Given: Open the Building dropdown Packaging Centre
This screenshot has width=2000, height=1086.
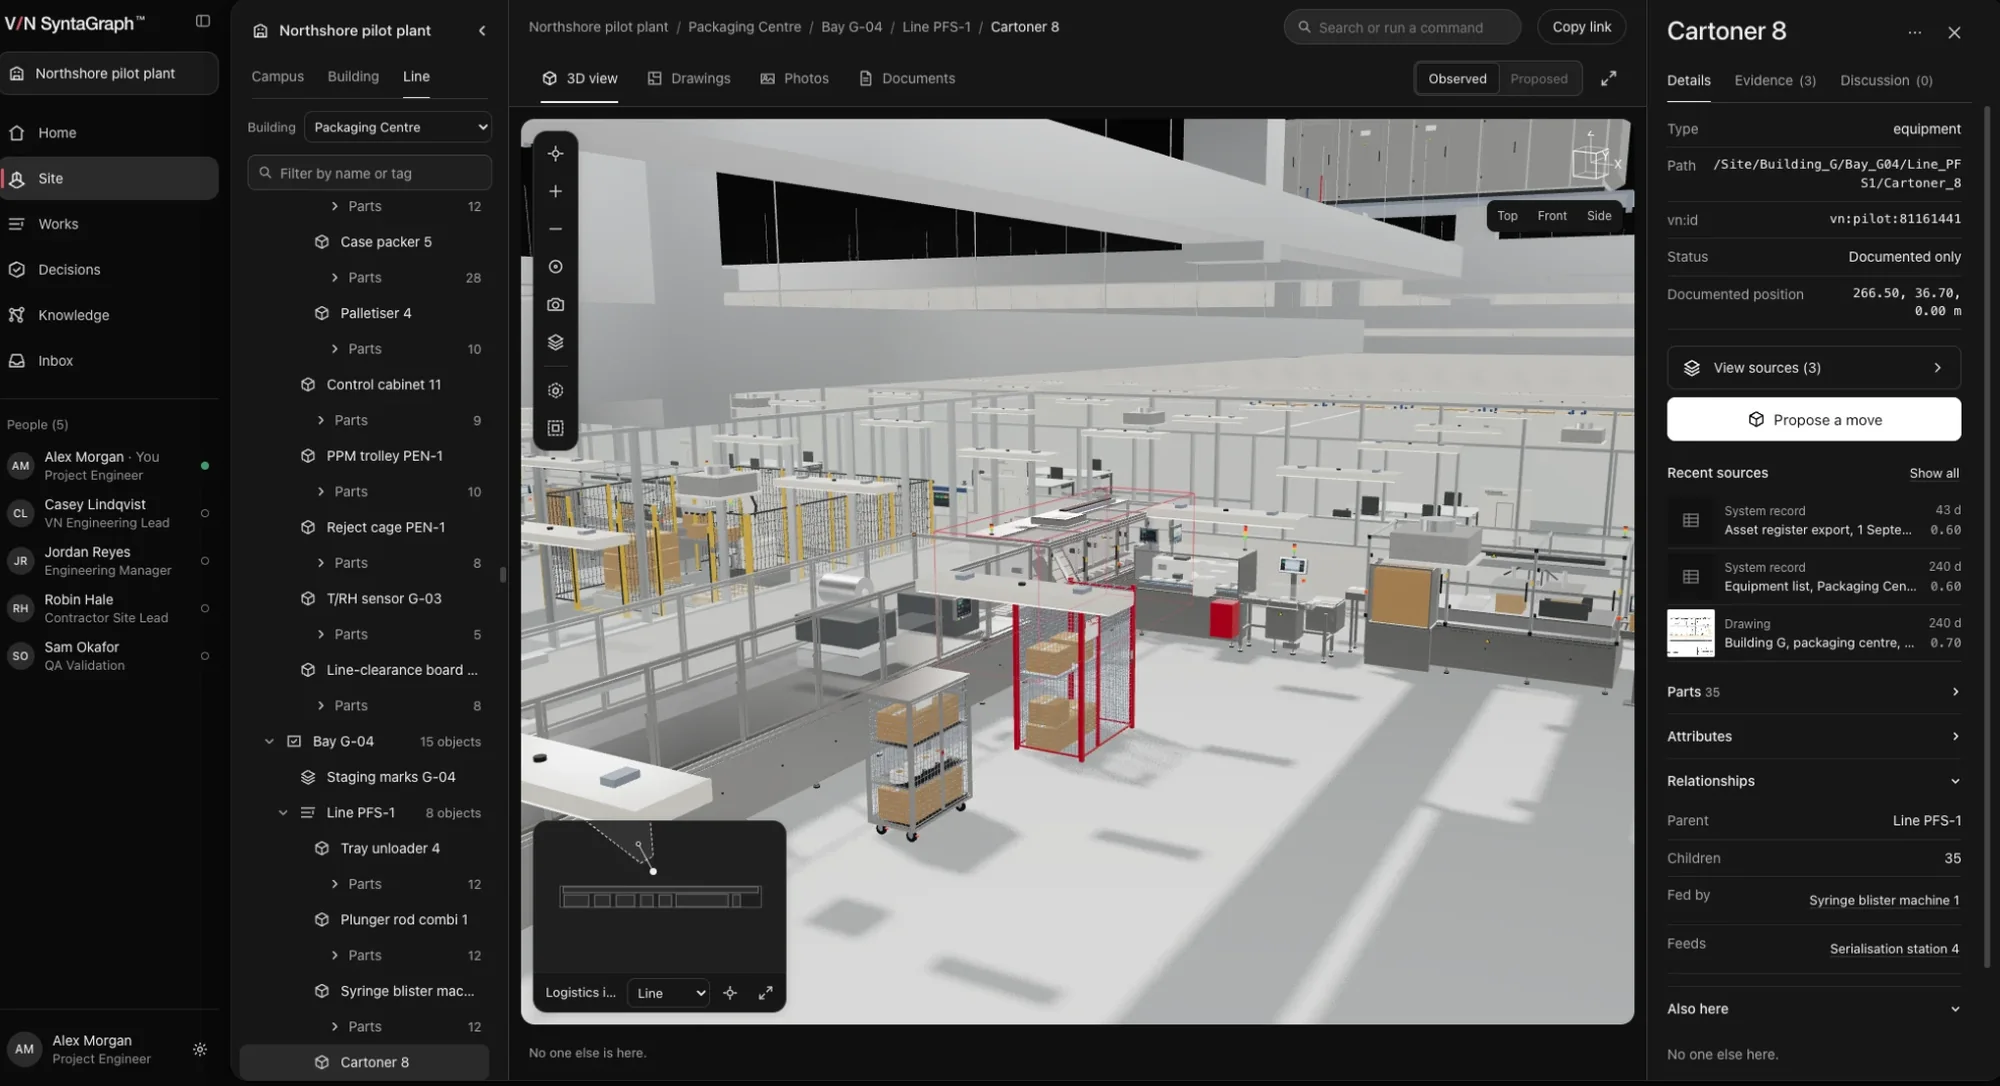Looking at the screenshot, I should click(x=398, y=127).
